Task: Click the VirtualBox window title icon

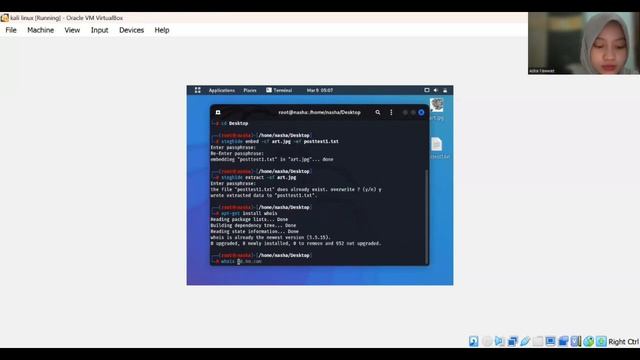Action: [x=4, y=18]
